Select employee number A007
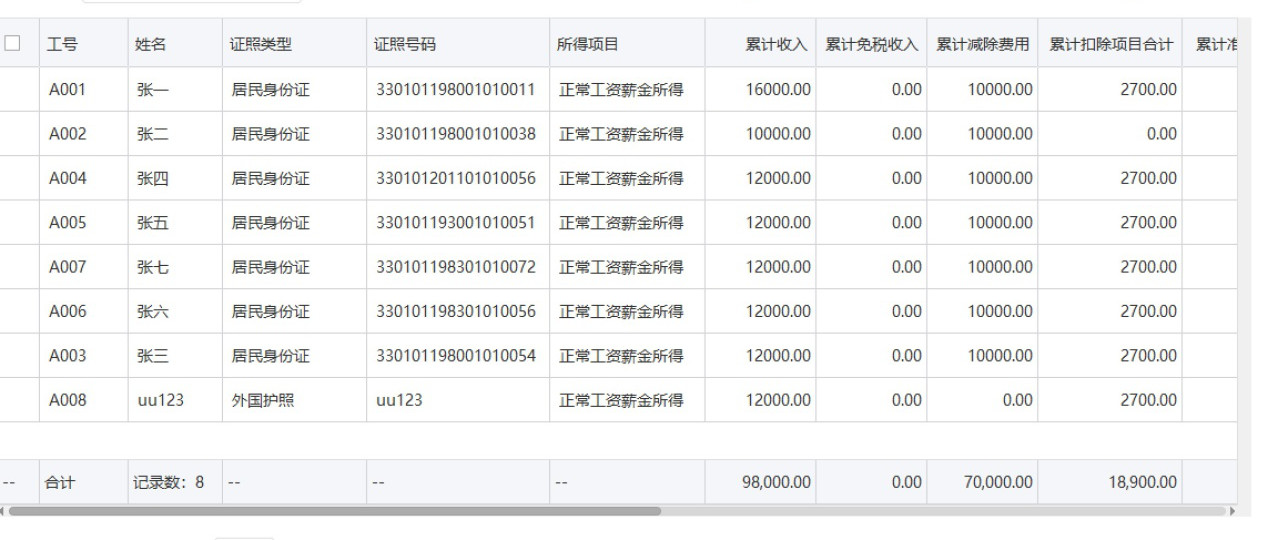This screenshot has height=540, width=1269. coord(67,267)
